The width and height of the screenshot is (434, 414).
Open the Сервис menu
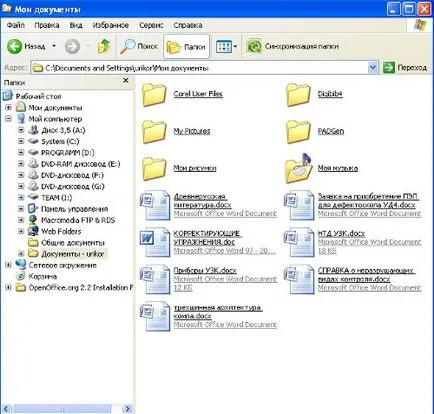point(151,25)
